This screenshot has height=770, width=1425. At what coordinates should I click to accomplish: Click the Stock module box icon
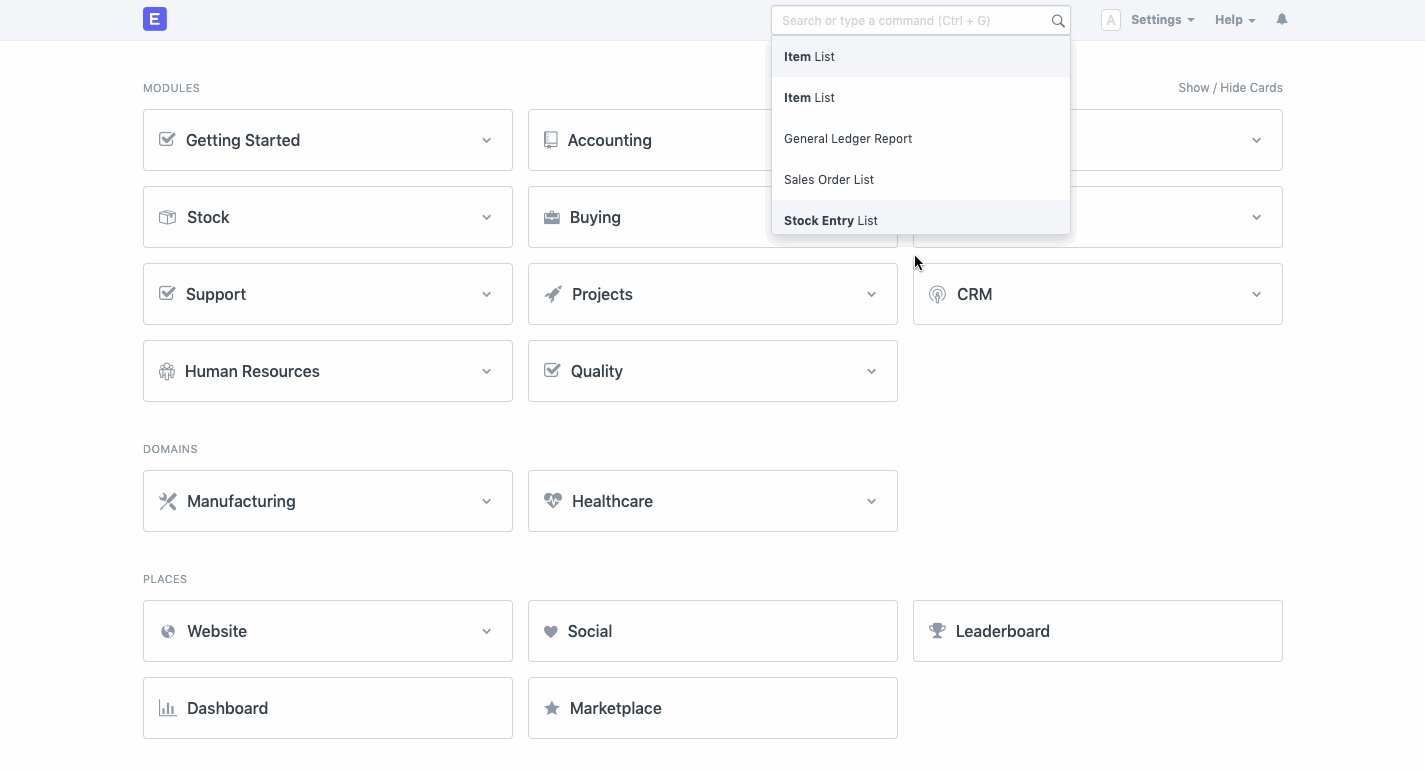point(167,217)
